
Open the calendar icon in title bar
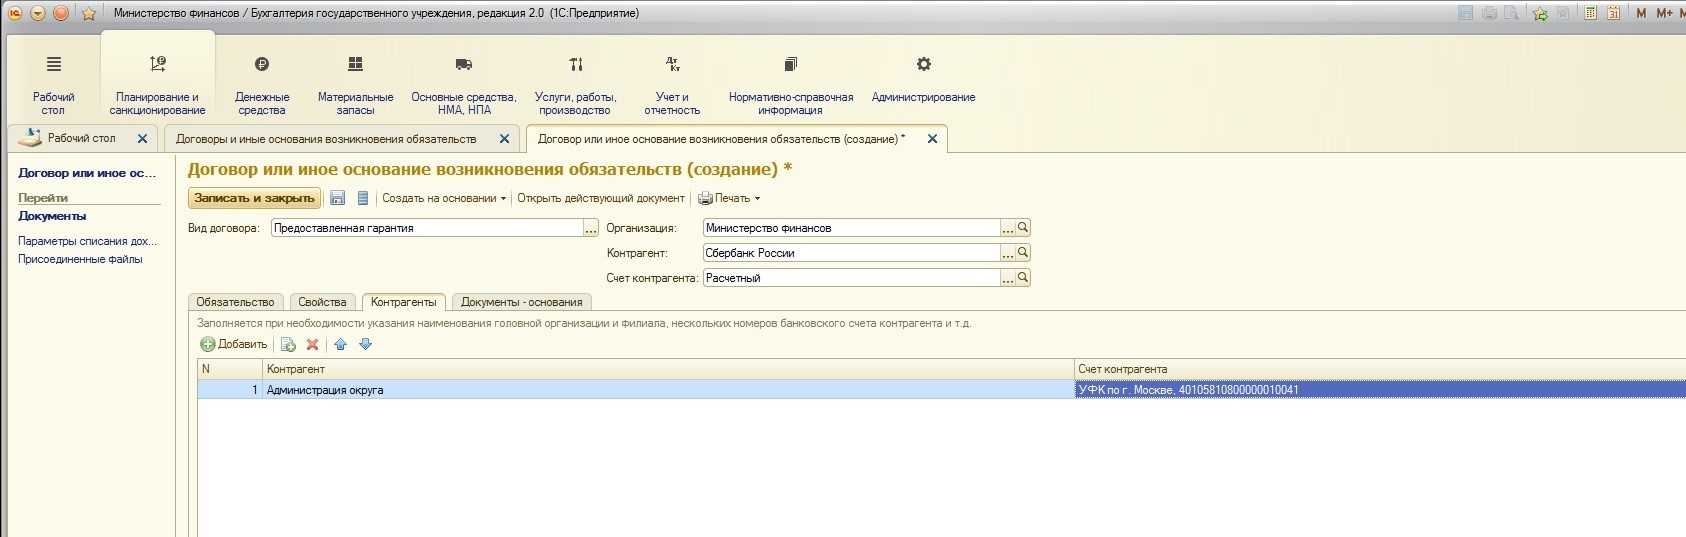1613,13
